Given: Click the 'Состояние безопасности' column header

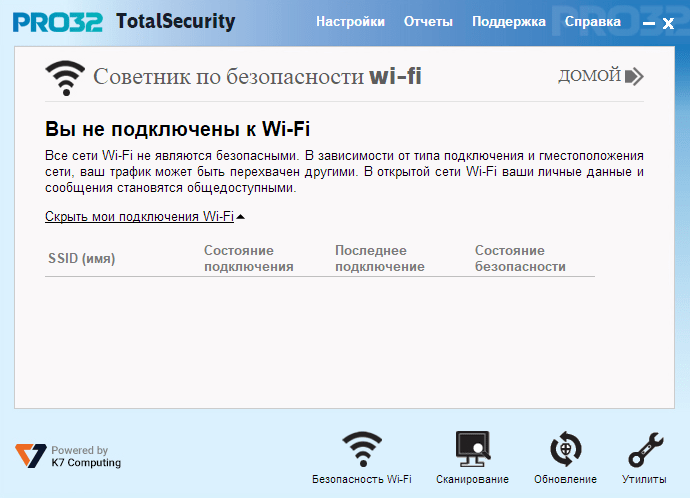Looking at the screenshot, I should pos(520,259).
